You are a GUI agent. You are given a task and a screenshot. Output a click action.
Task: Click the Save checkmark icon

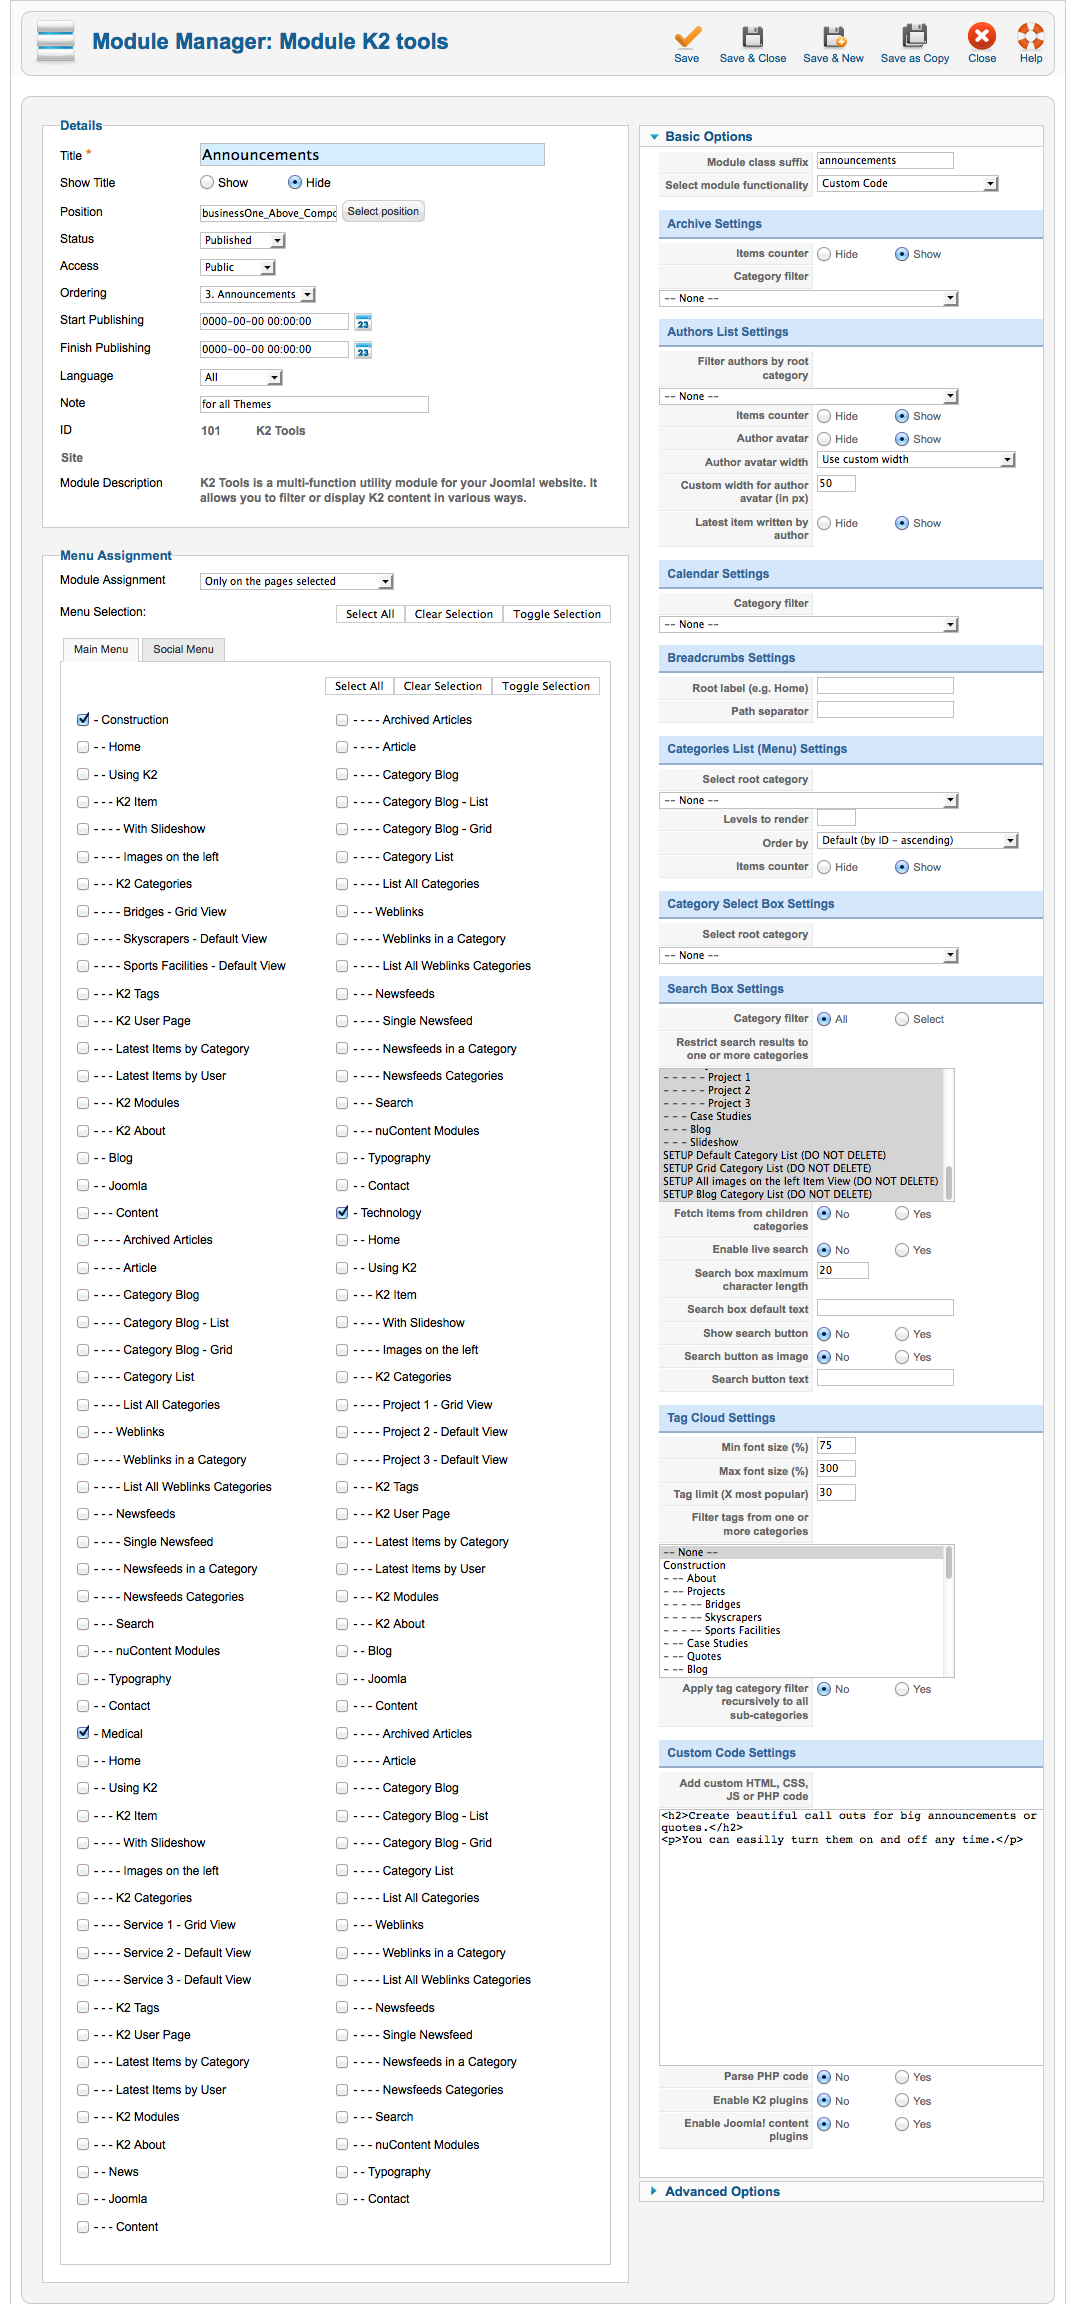pos(687,37)
